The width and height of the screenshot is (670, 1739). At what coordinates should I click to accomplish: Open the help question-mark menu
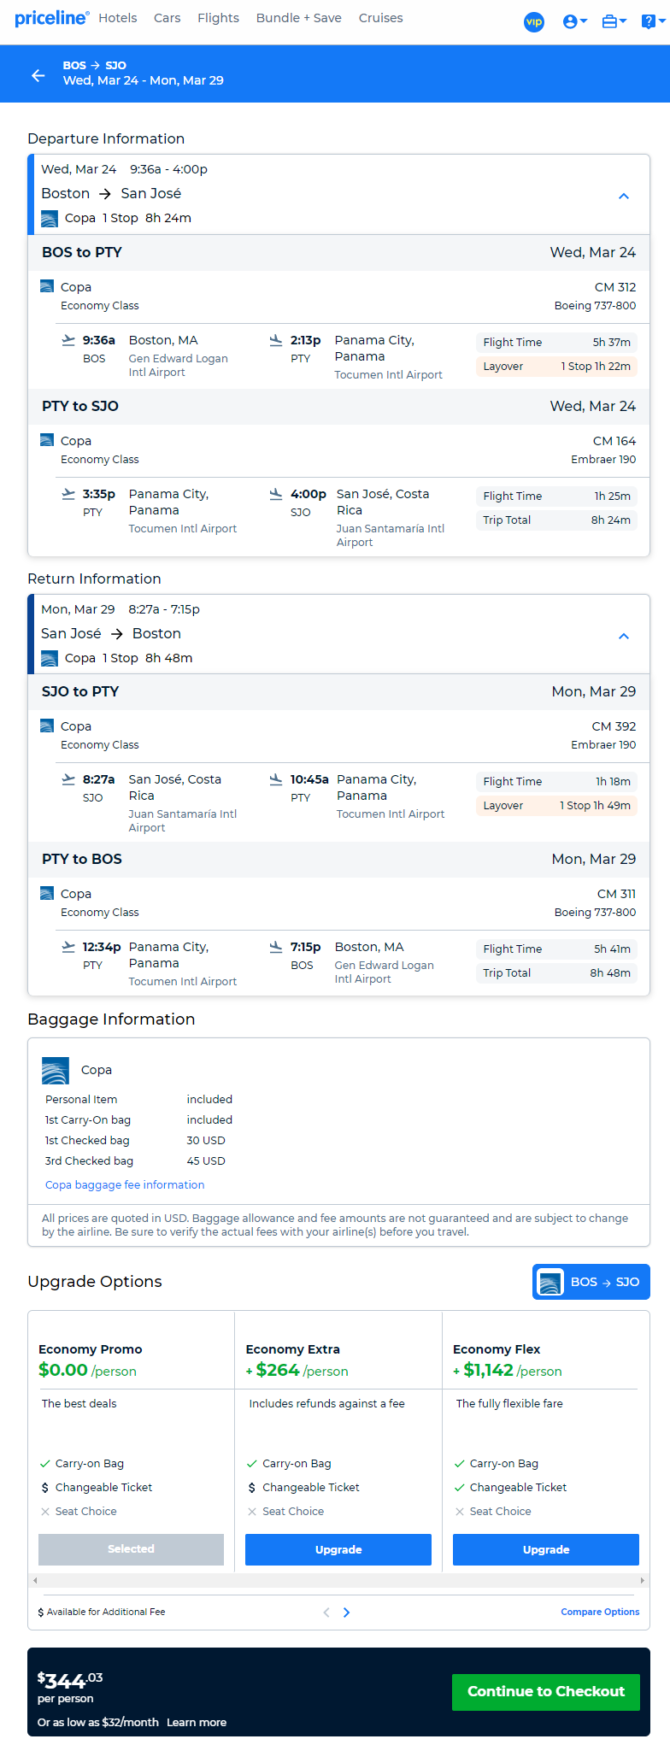(x=651, y=21)
